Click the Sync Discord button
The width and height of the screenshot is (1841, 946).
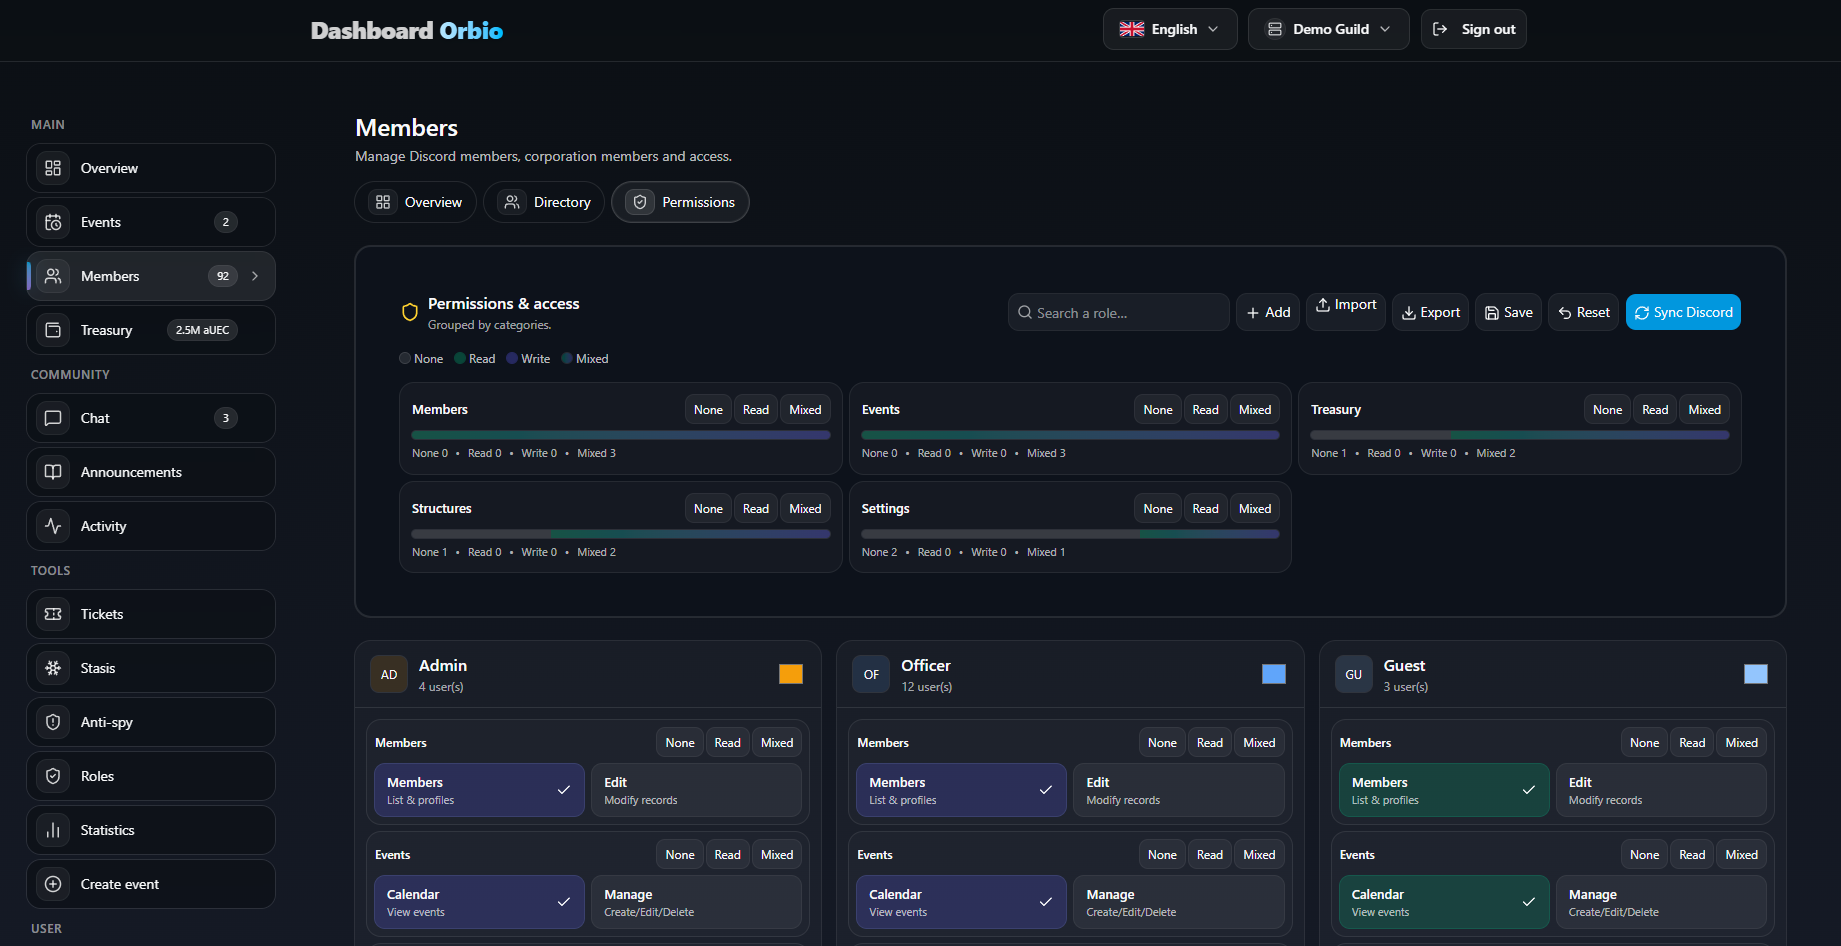pos(1682,312)
